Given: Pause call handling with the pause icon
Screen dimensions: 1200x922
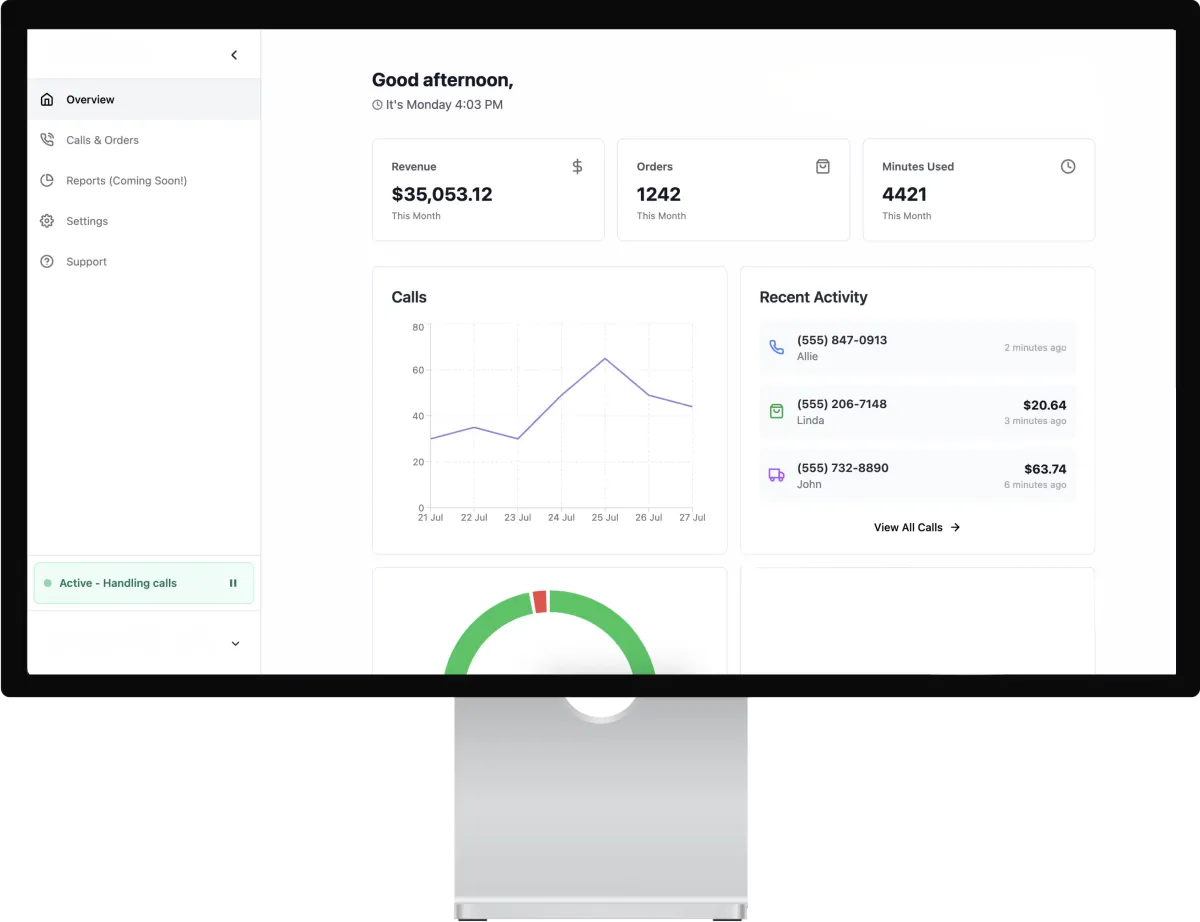Looking at the screenshot, I should click(x=233, y=583).
